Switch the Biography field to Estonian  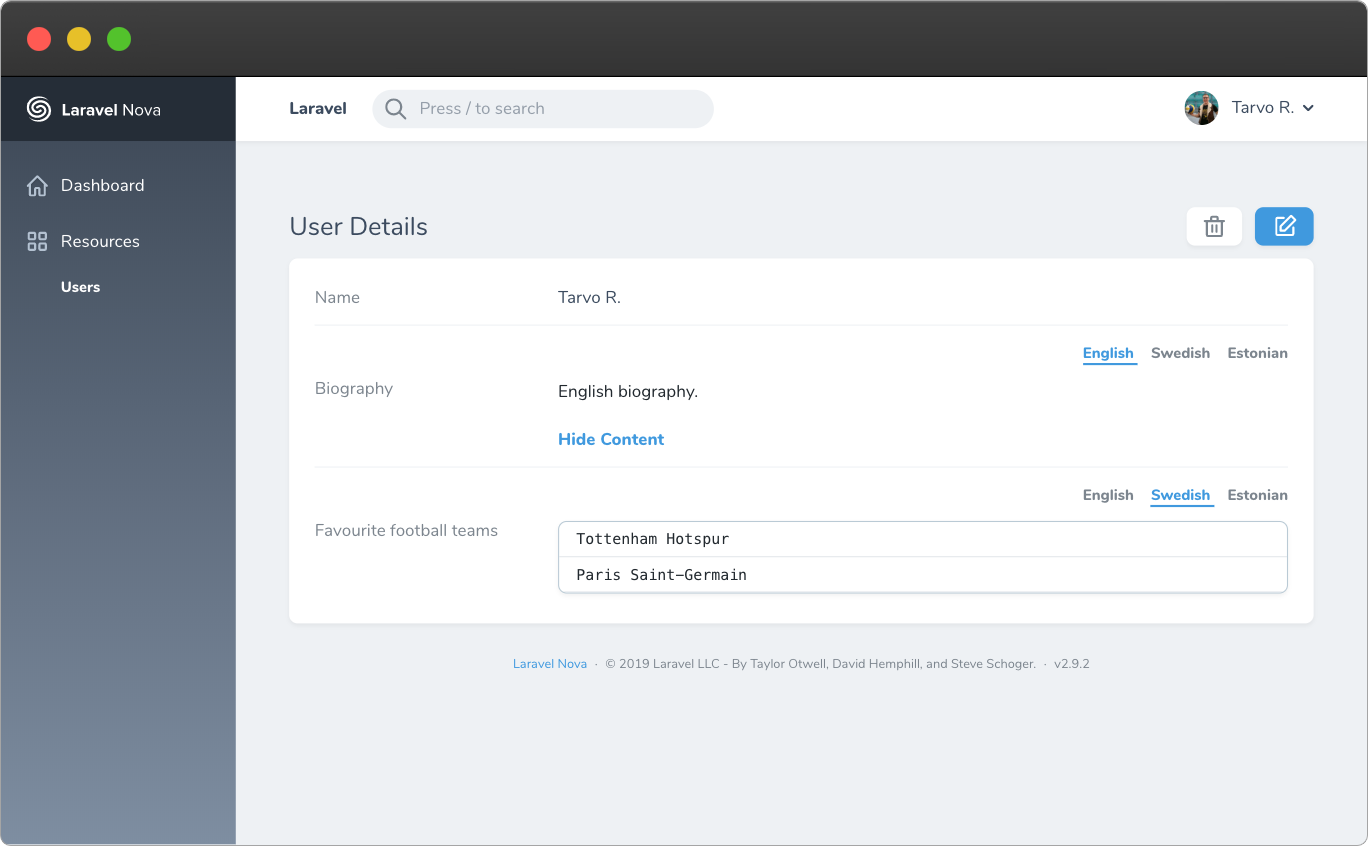pyautogui.click(x=1257, y=353)
